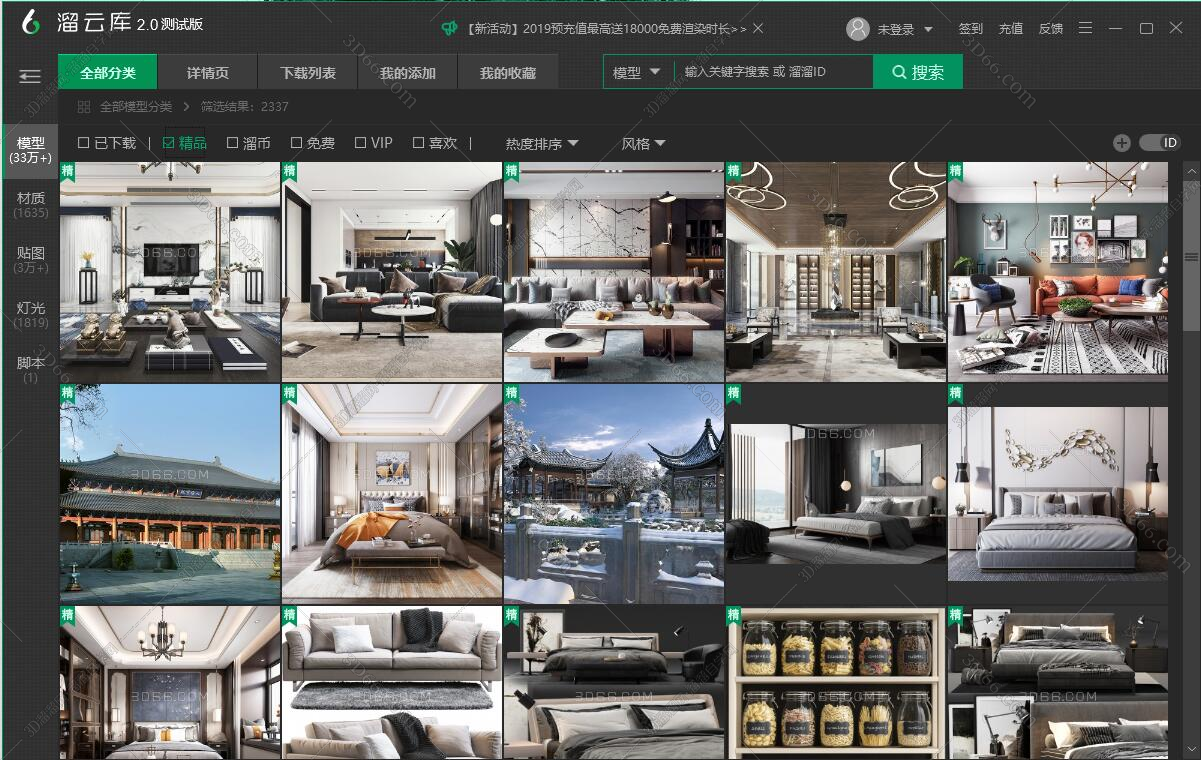
Task: Open the white-background gray sofa model thumbnail
Action: (392, 683)
